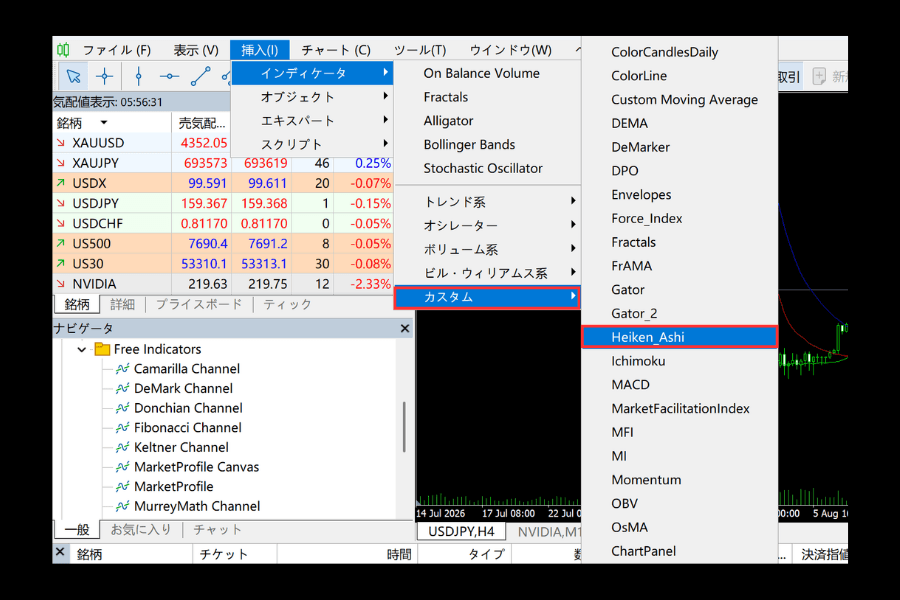Choose Ichimoku custom indicator
900x600 pixels.
[680, 361]
